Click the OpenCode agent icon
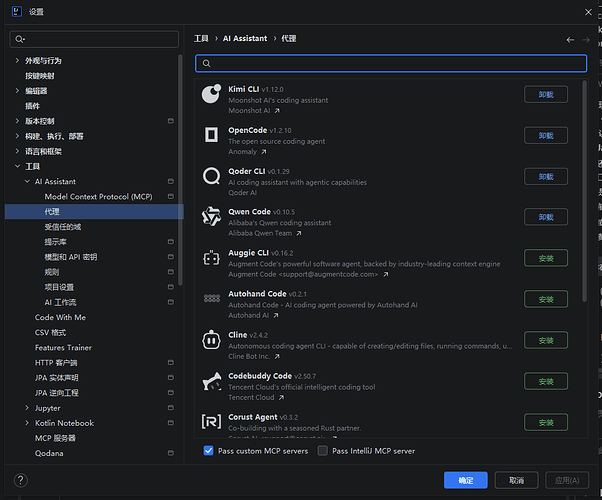Viewport: 602px width, 500px height. click(212, 135)
